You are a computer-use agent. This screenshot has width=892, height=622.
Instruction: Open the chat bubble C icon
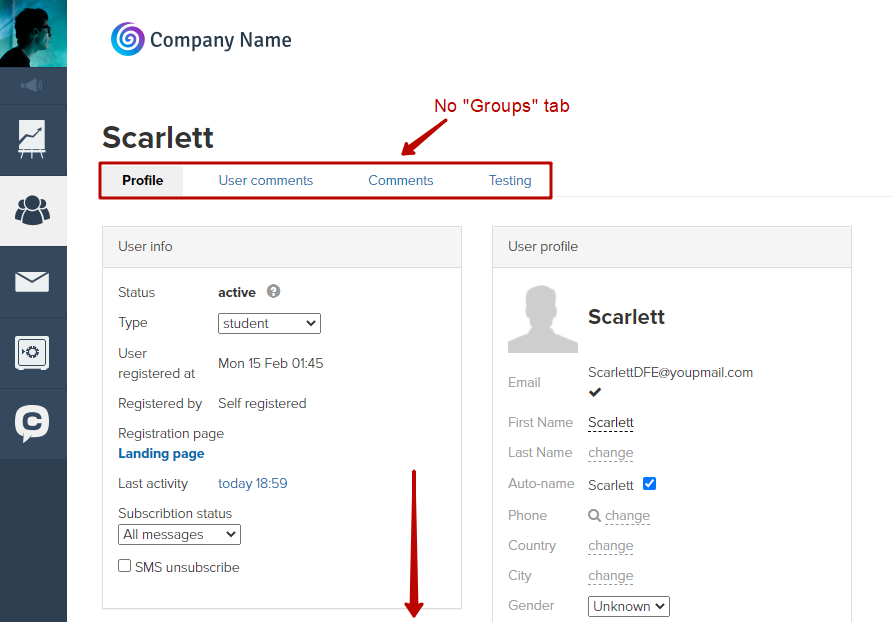32,423
